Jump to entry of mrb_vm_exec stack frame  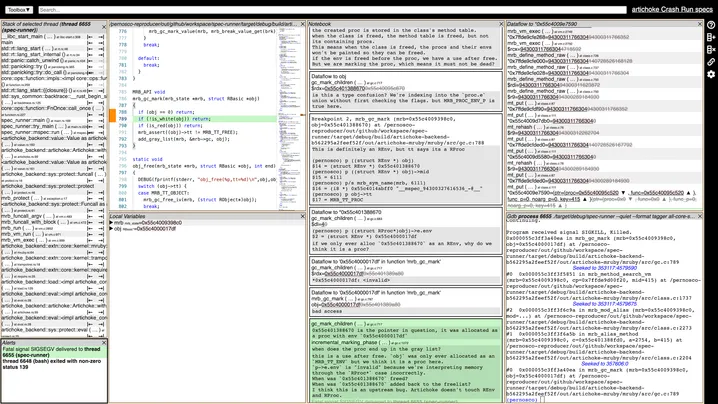[x=90, y=240]
